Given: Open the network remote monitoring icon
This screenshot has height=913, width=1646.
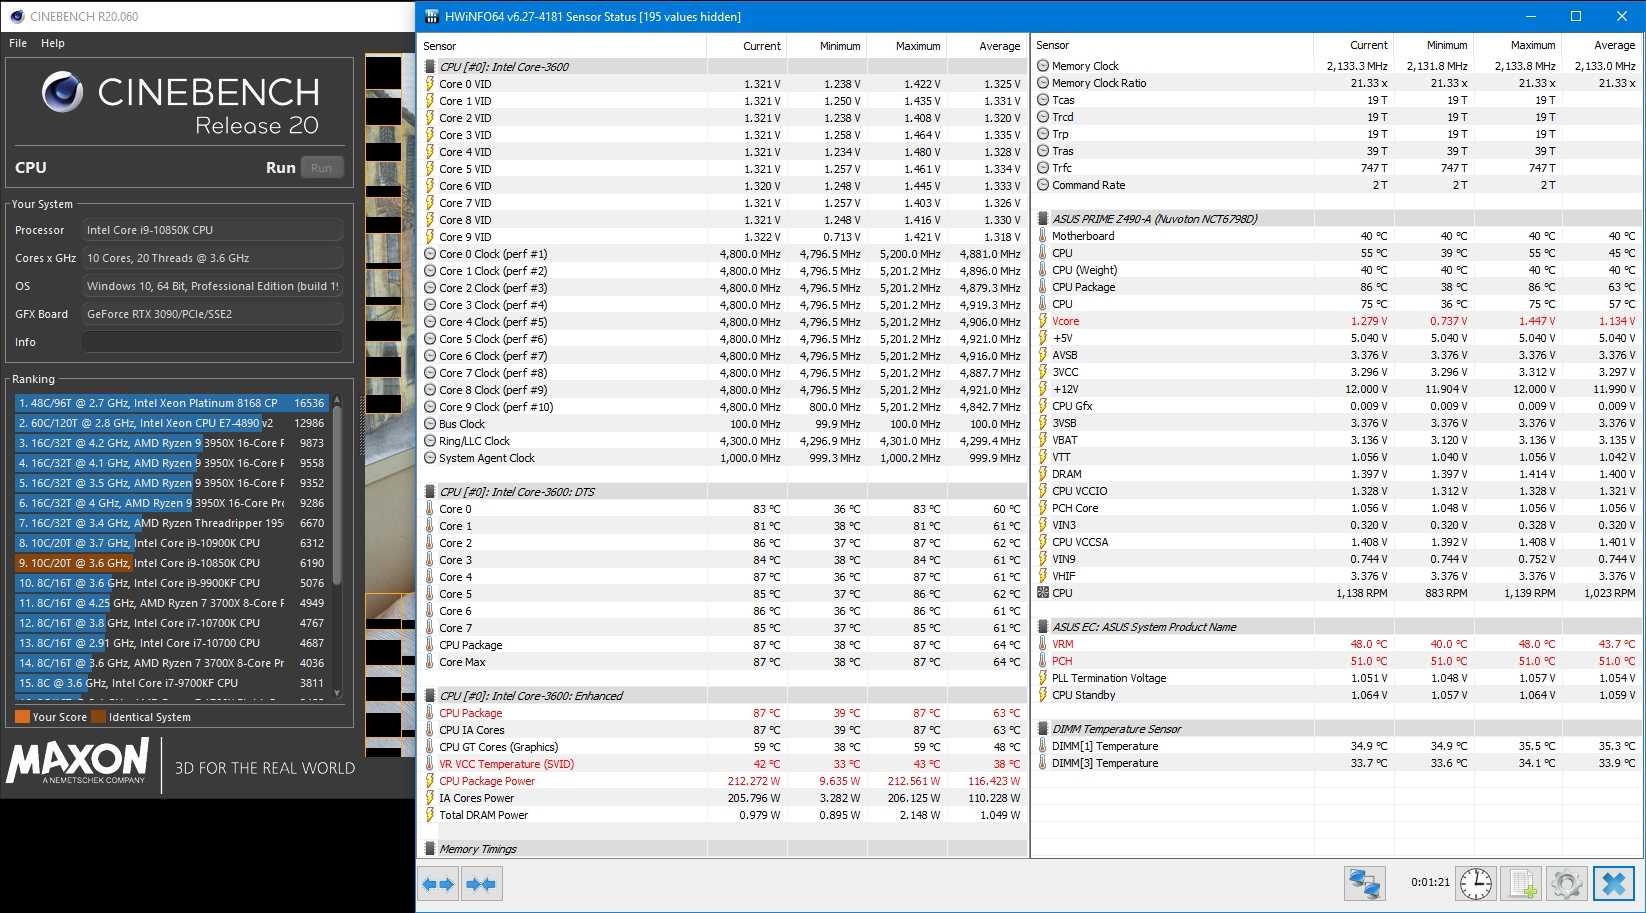Looking at the screenshot, I should pos(1364,884).
